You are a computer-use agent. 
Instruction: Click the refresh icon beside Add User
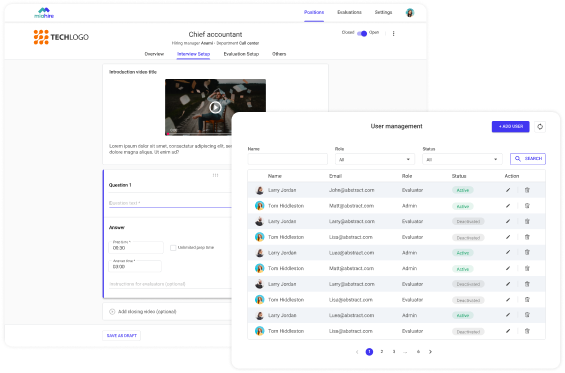click(540, 126)
